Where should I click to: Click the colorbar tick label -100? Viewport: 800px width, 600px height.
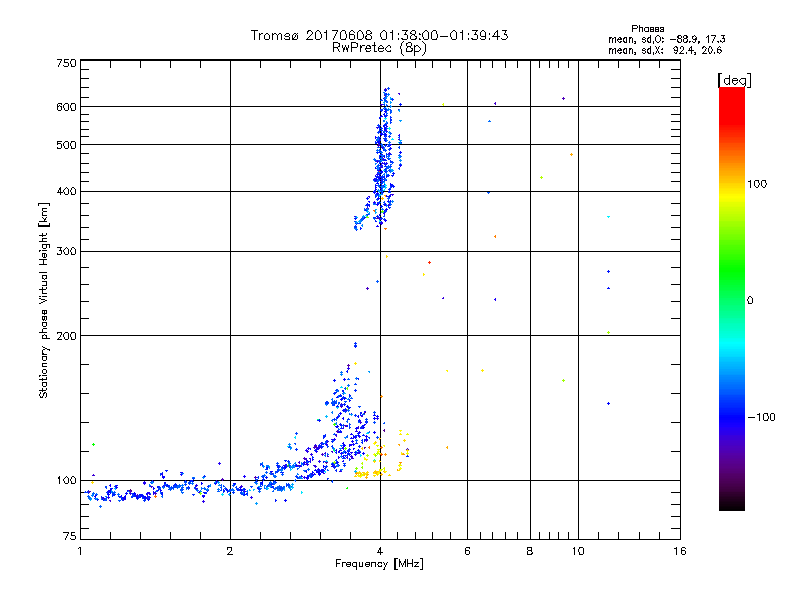click(763, 417)
